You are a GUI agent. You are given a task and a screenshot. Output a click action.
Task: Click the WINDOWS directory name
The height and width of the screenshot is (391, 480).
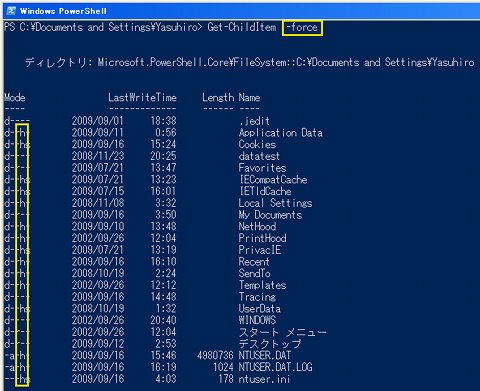click(257, 320)
